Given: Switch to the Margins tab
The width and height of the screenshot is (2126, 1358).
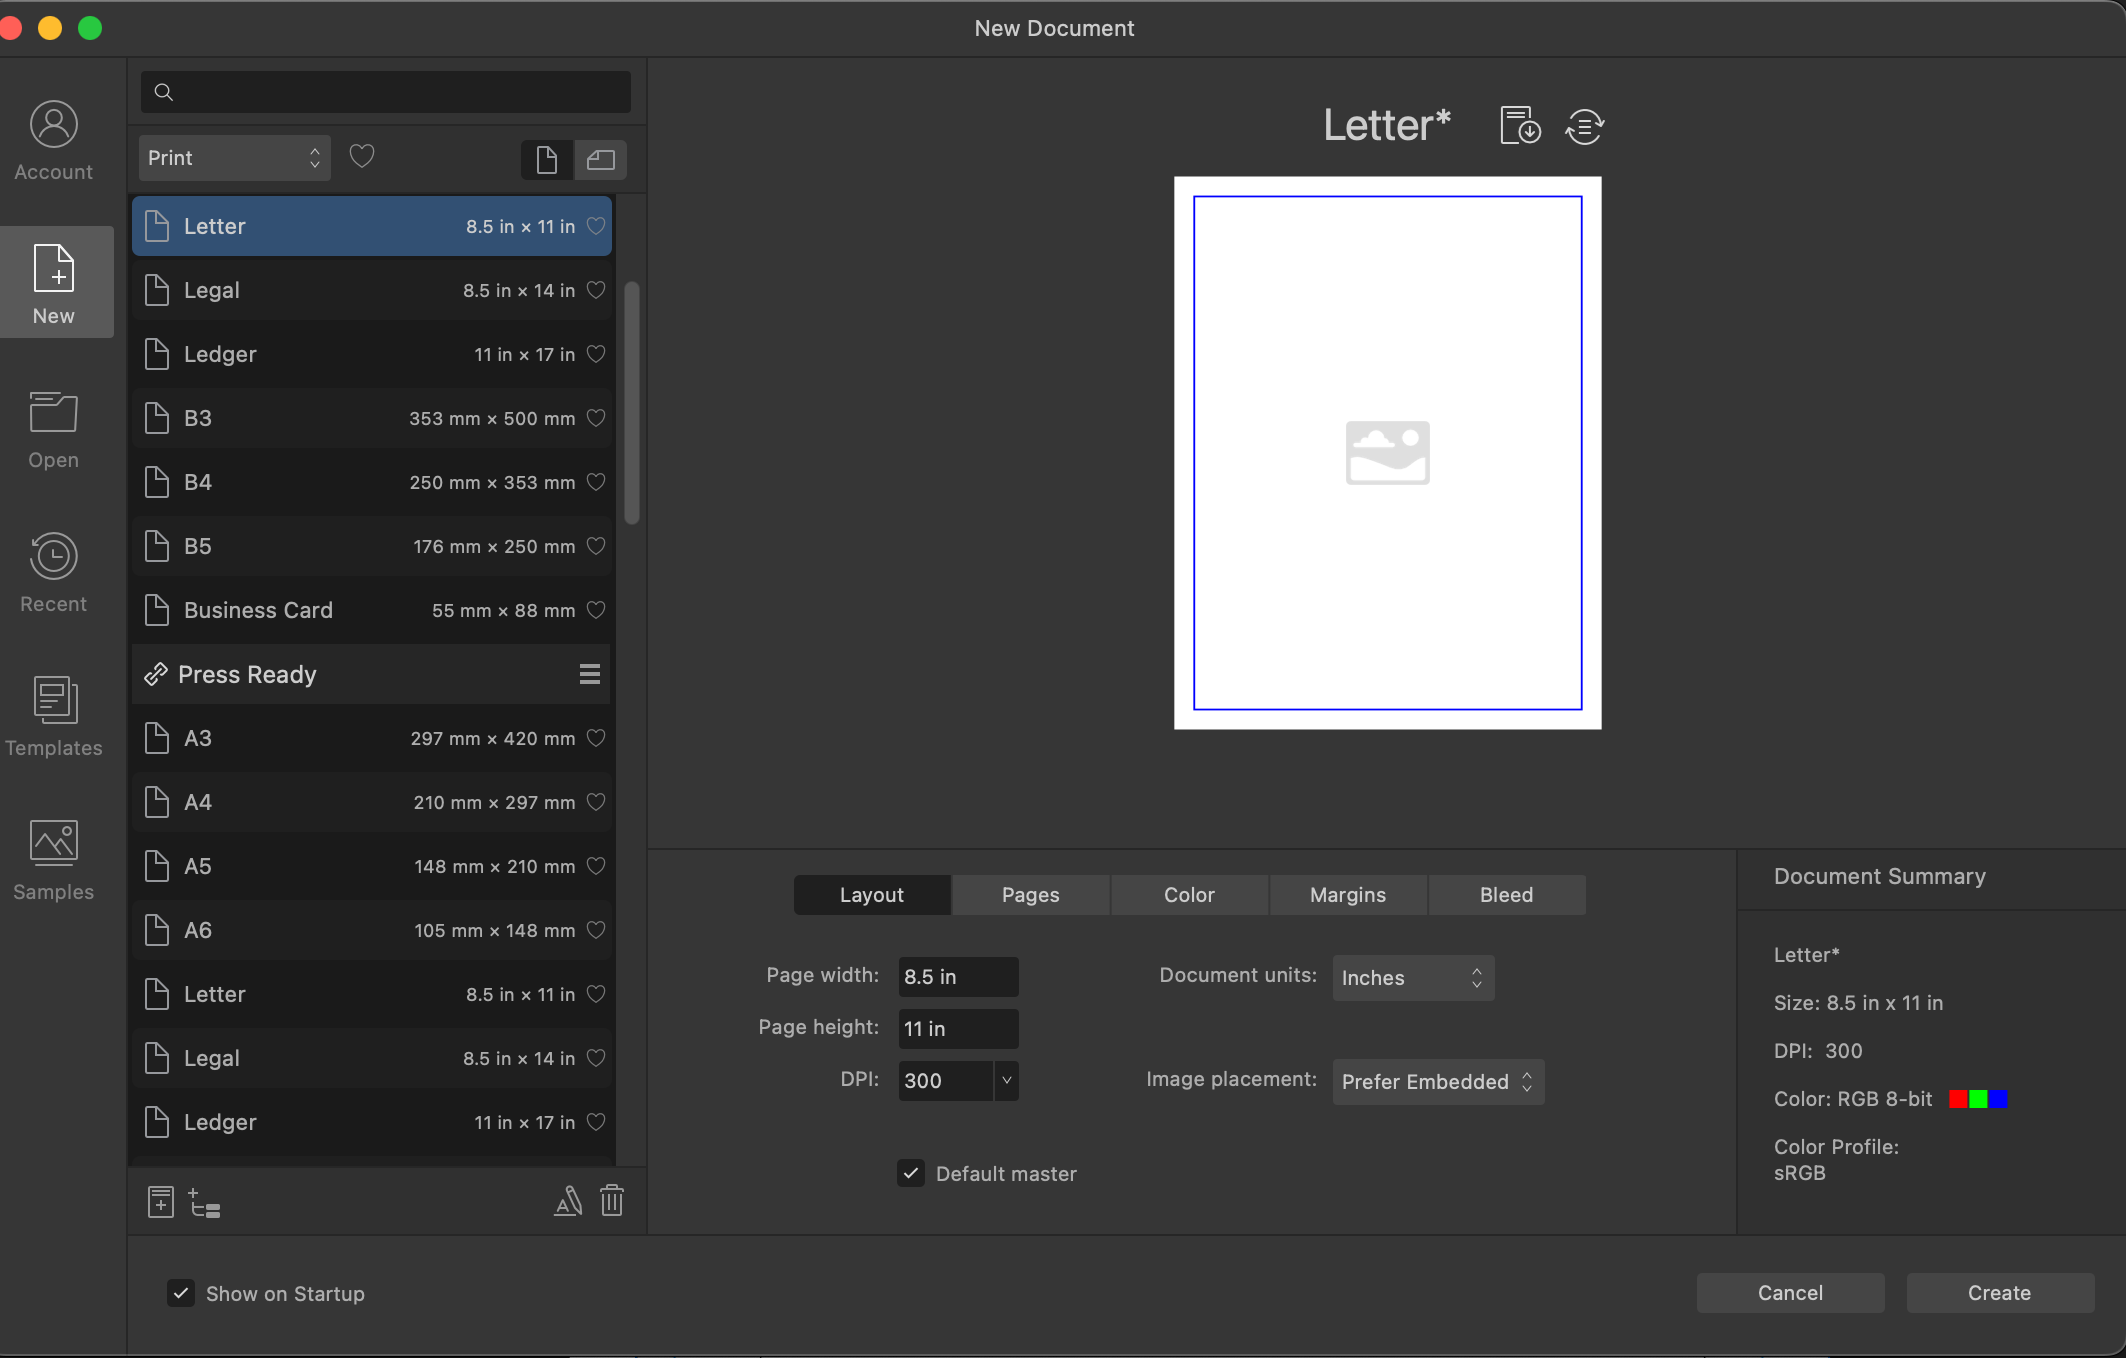Looking at the screenshot, I should [1348, 895].
